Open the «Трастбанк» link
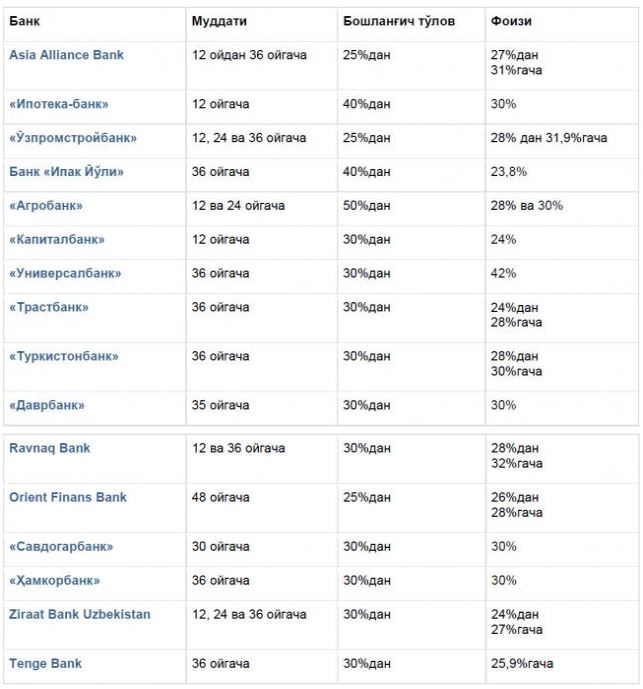643x689 pixels. tap(49, 308)
